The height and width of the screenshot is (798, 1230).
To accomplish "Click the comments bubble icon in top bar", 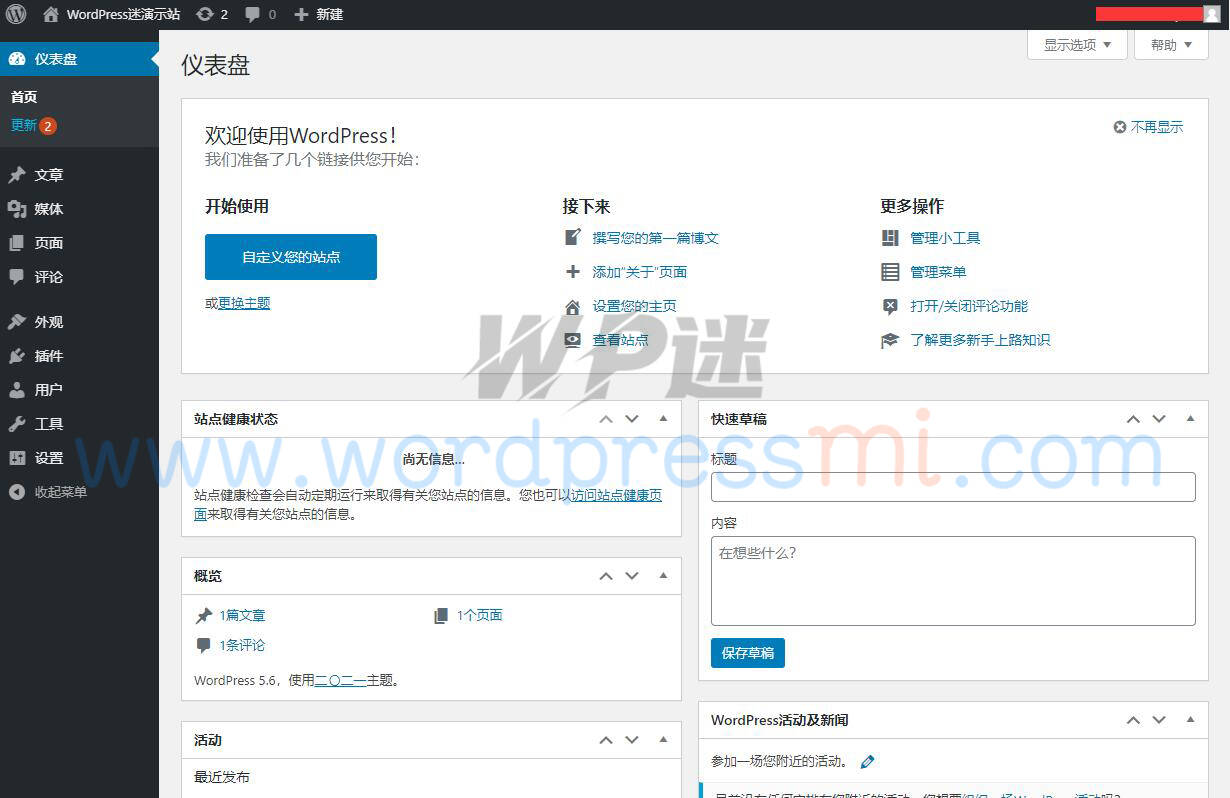I will tap(251, 14).
